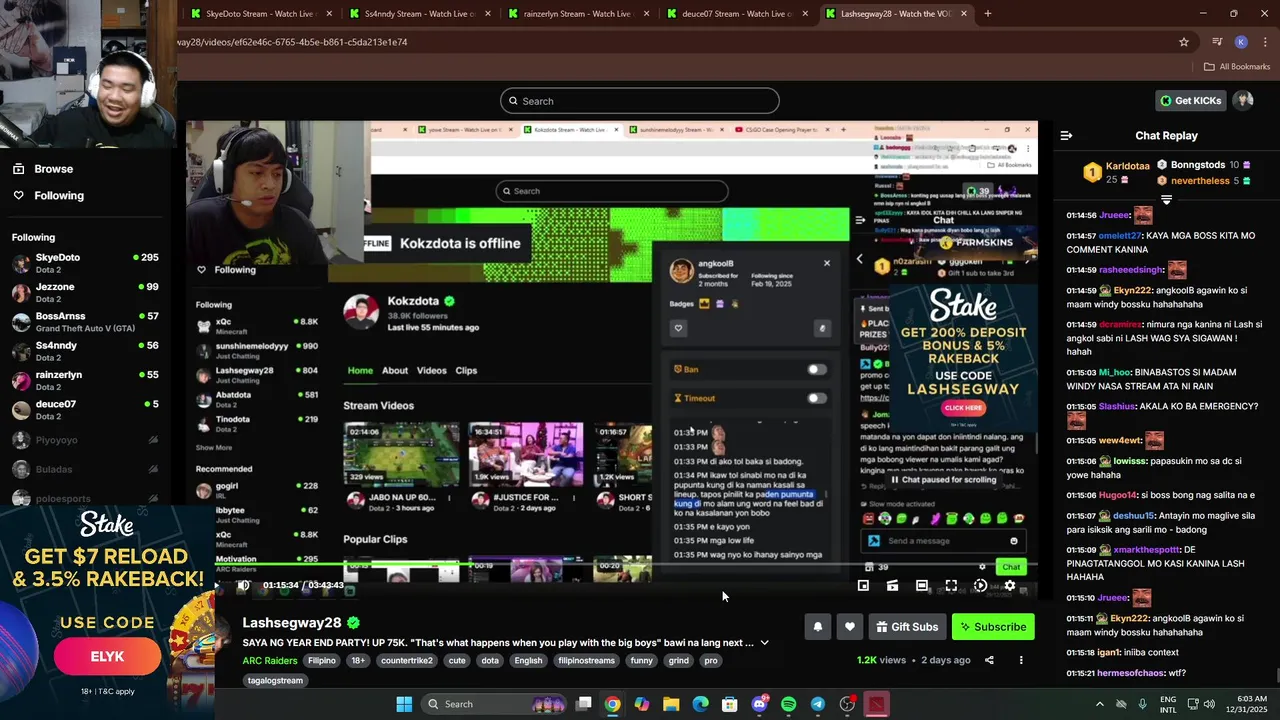Expand the chat gifters leaderboard
Viewport: 1280px width, 720px height.
point(1166,200)
